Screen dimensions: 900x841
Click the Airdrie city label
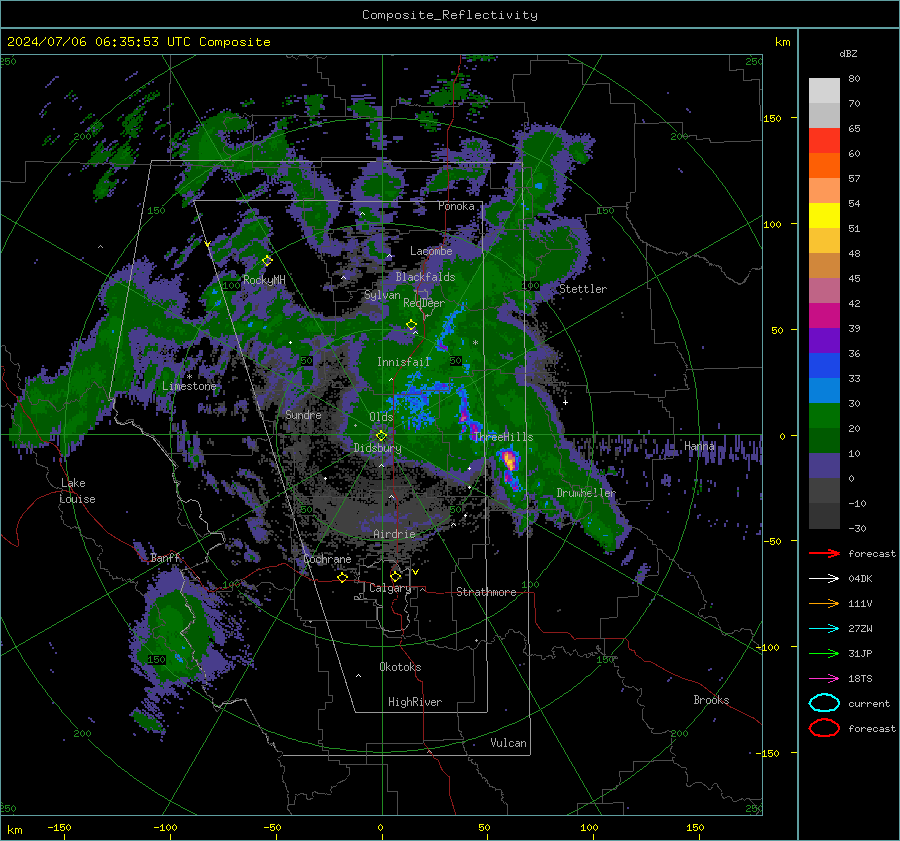tap(394, 534)
